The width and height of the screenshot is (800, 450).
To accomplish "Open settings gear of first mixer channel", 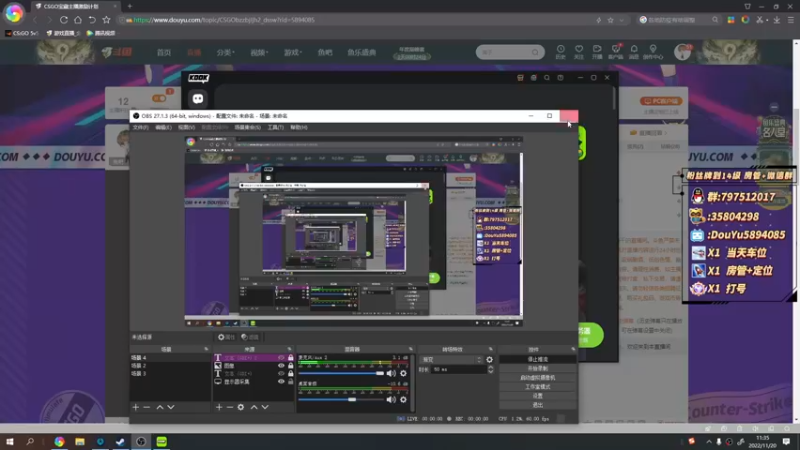I will point(404,373).
